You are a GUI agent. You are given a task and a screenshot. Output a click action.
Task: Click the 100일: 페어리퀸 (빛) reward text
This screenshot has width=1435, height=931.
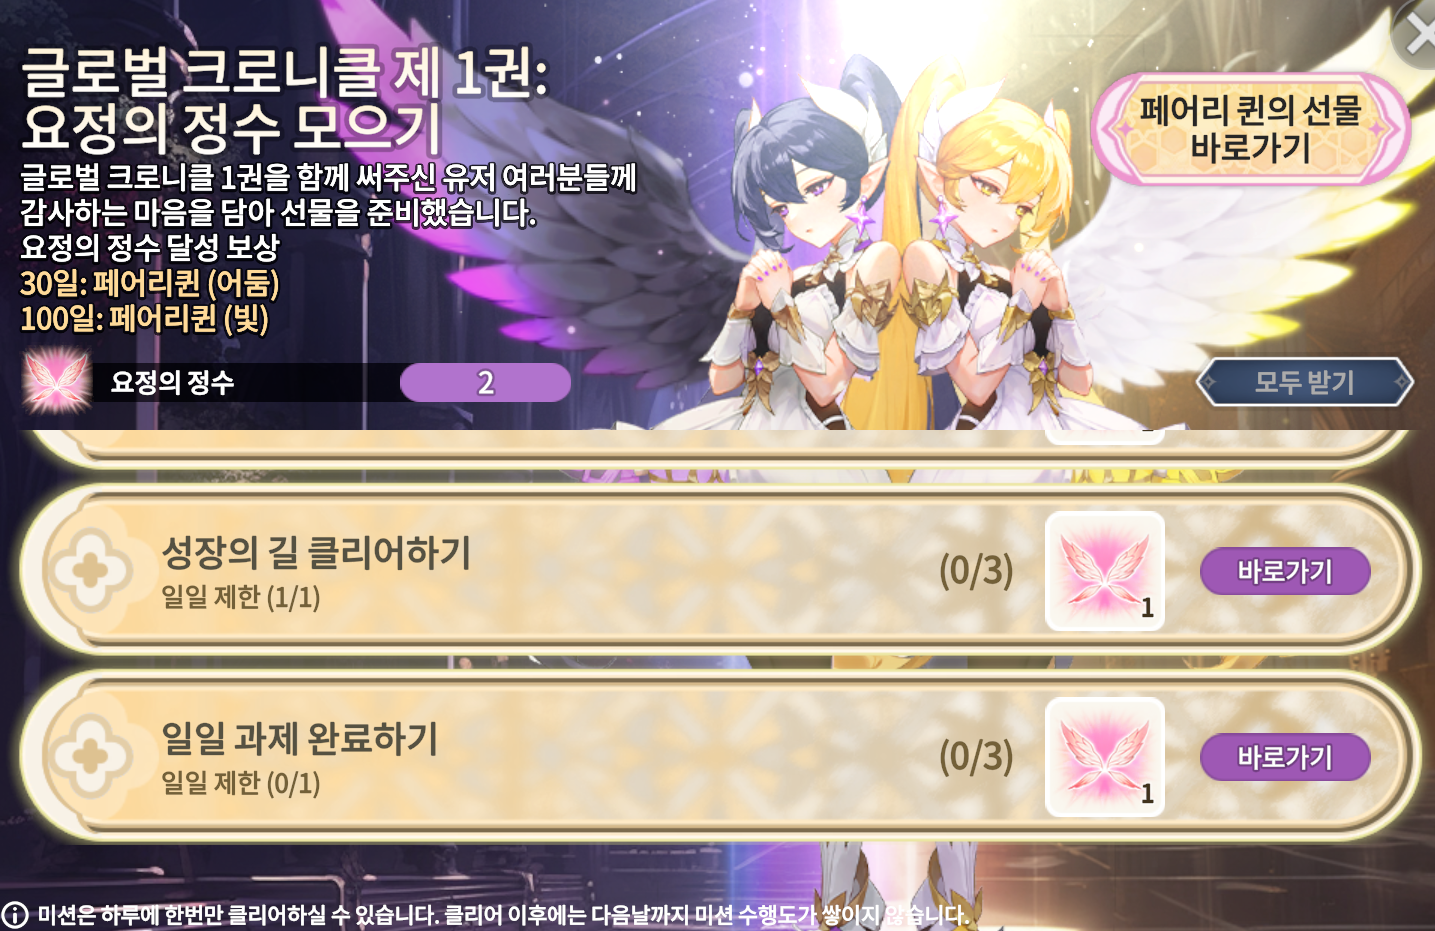(x=145, y=319)
